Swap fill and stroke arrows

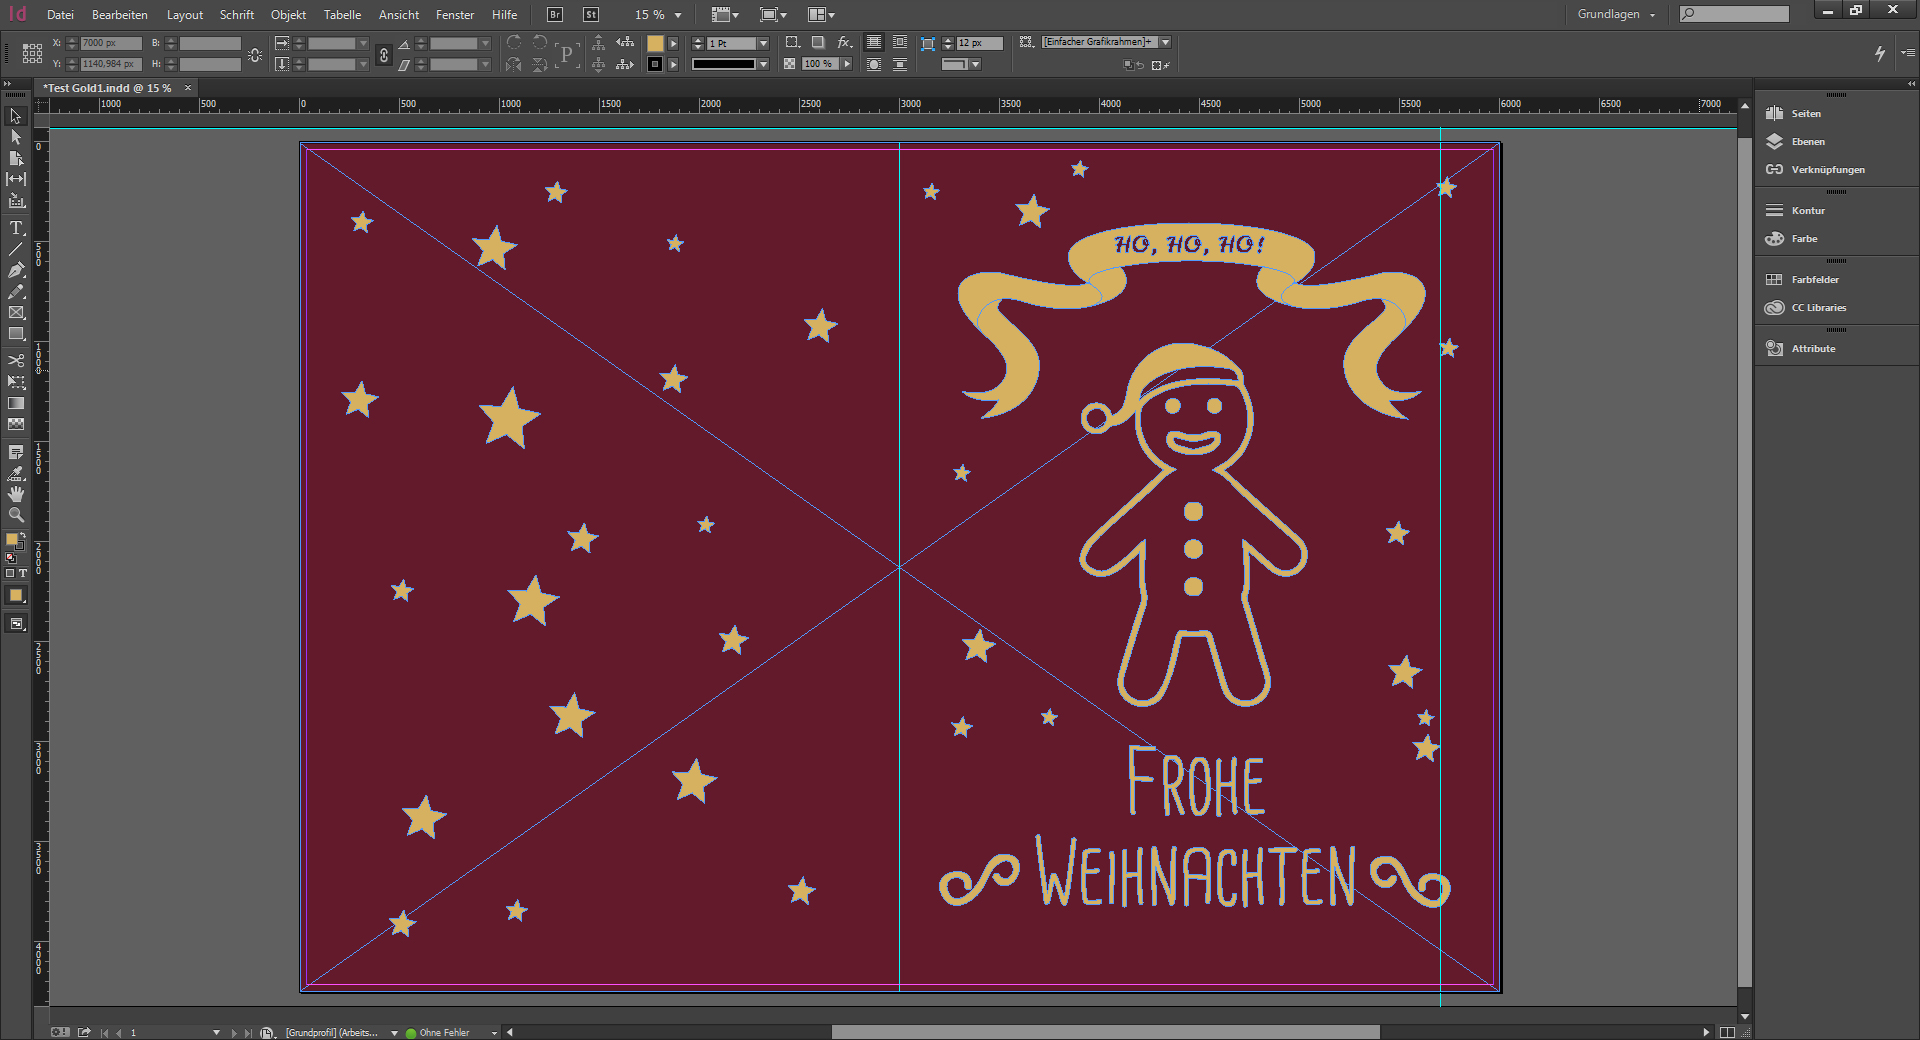click(x=22, y=535)
